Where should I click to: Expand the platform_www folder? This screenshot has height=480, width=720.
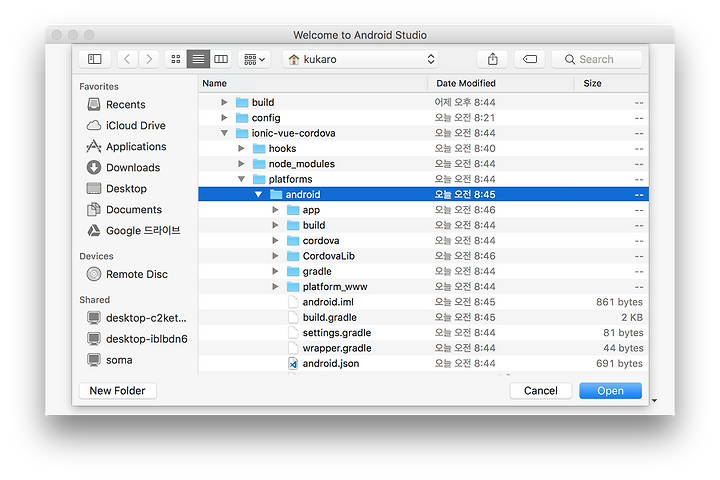click(x=275, y=287)
